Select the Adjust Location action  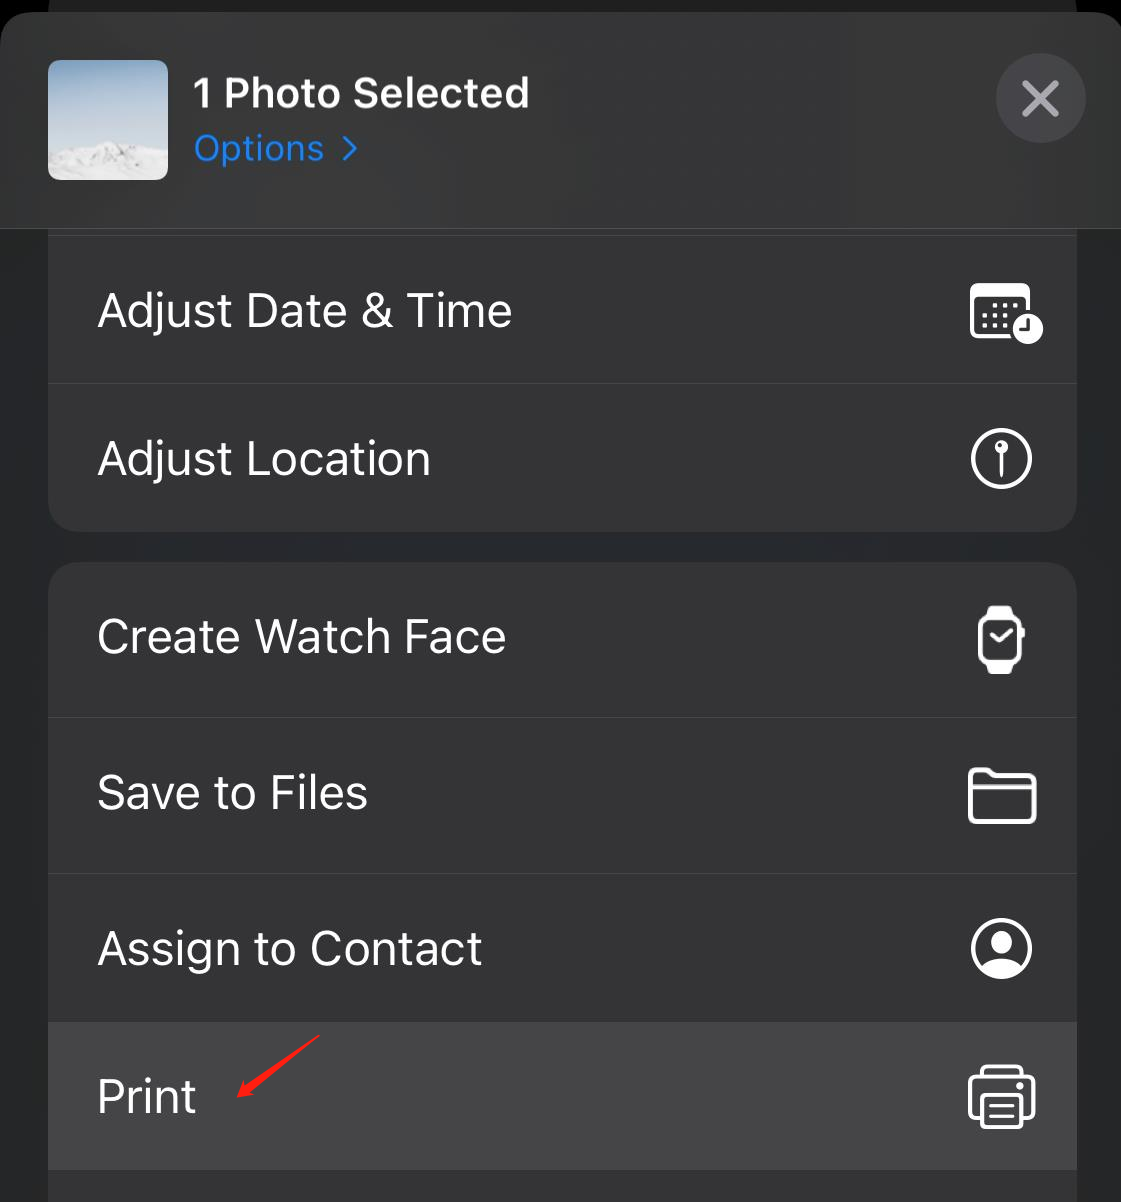(x=562, y=458)
